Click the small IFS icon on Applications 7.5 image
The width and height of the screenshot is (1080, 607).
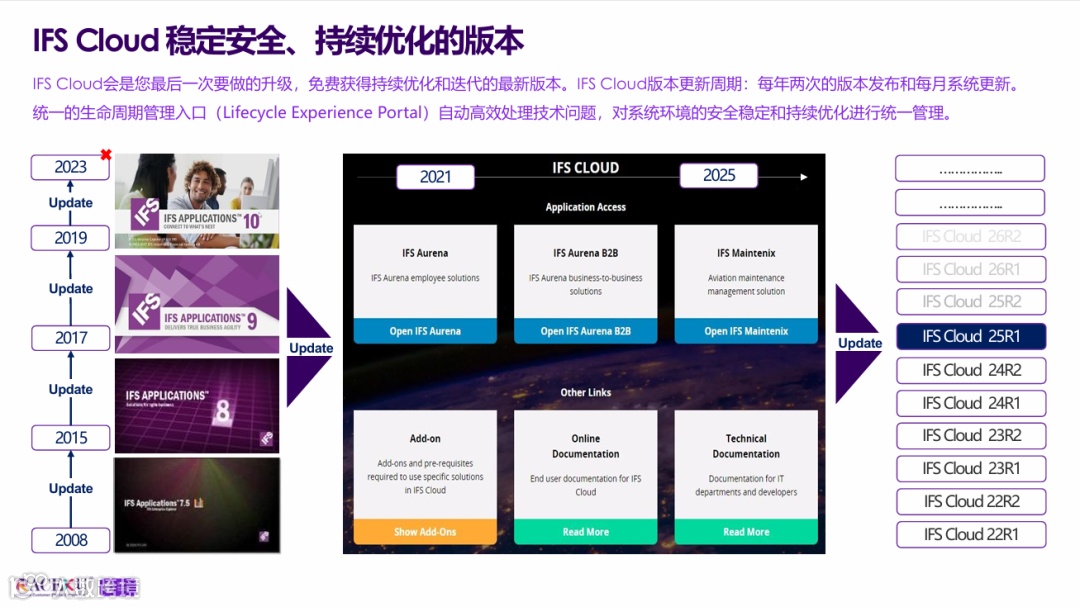pos(264,536)
